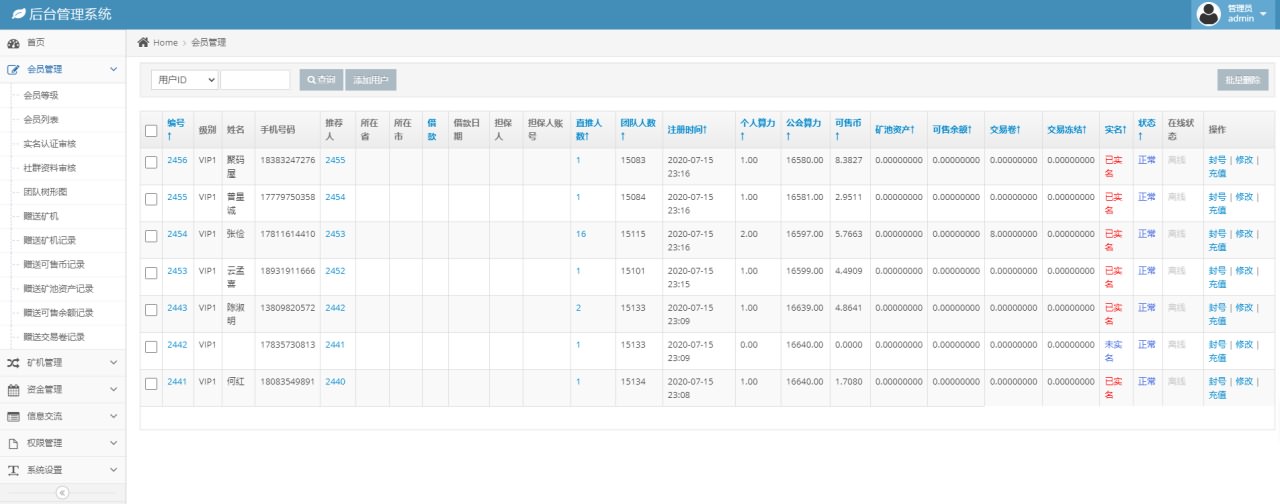Click the list icon beside 信息交流

(14, 416)
